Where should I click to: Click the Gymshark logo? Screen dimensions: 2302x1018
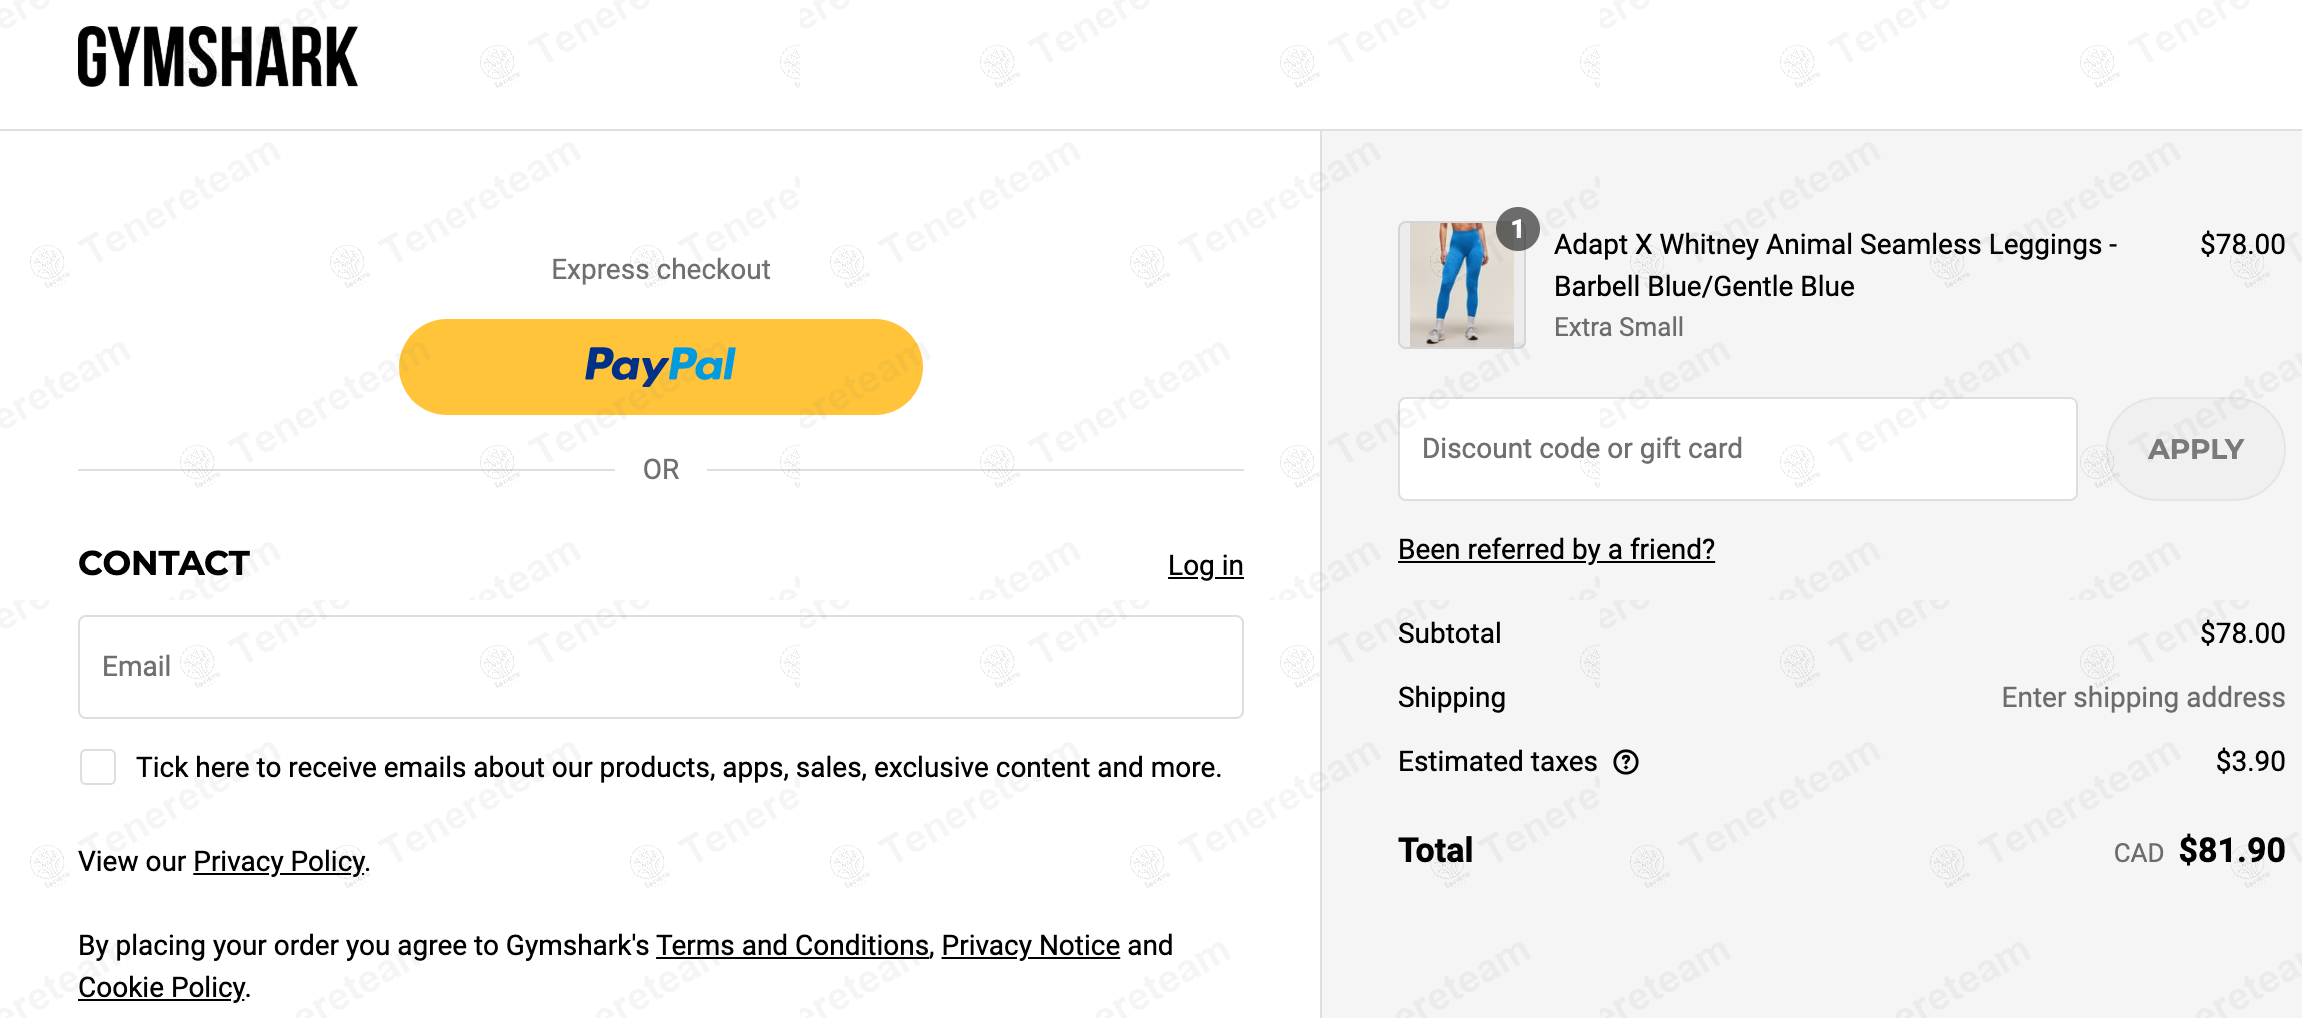(217, 58)
